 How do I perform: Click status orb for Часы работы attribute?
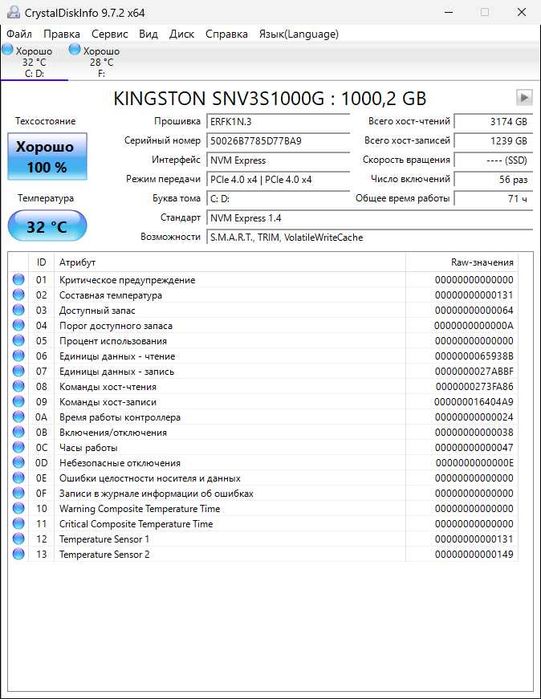[18, 447]
